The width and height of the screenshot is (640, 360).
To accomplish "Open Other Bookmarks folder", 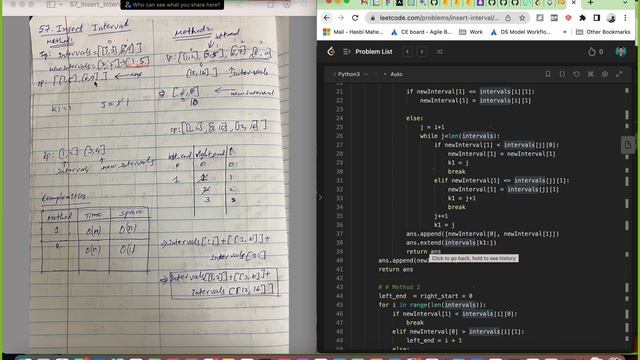I will pyautogui.click(x=603, y=32).
